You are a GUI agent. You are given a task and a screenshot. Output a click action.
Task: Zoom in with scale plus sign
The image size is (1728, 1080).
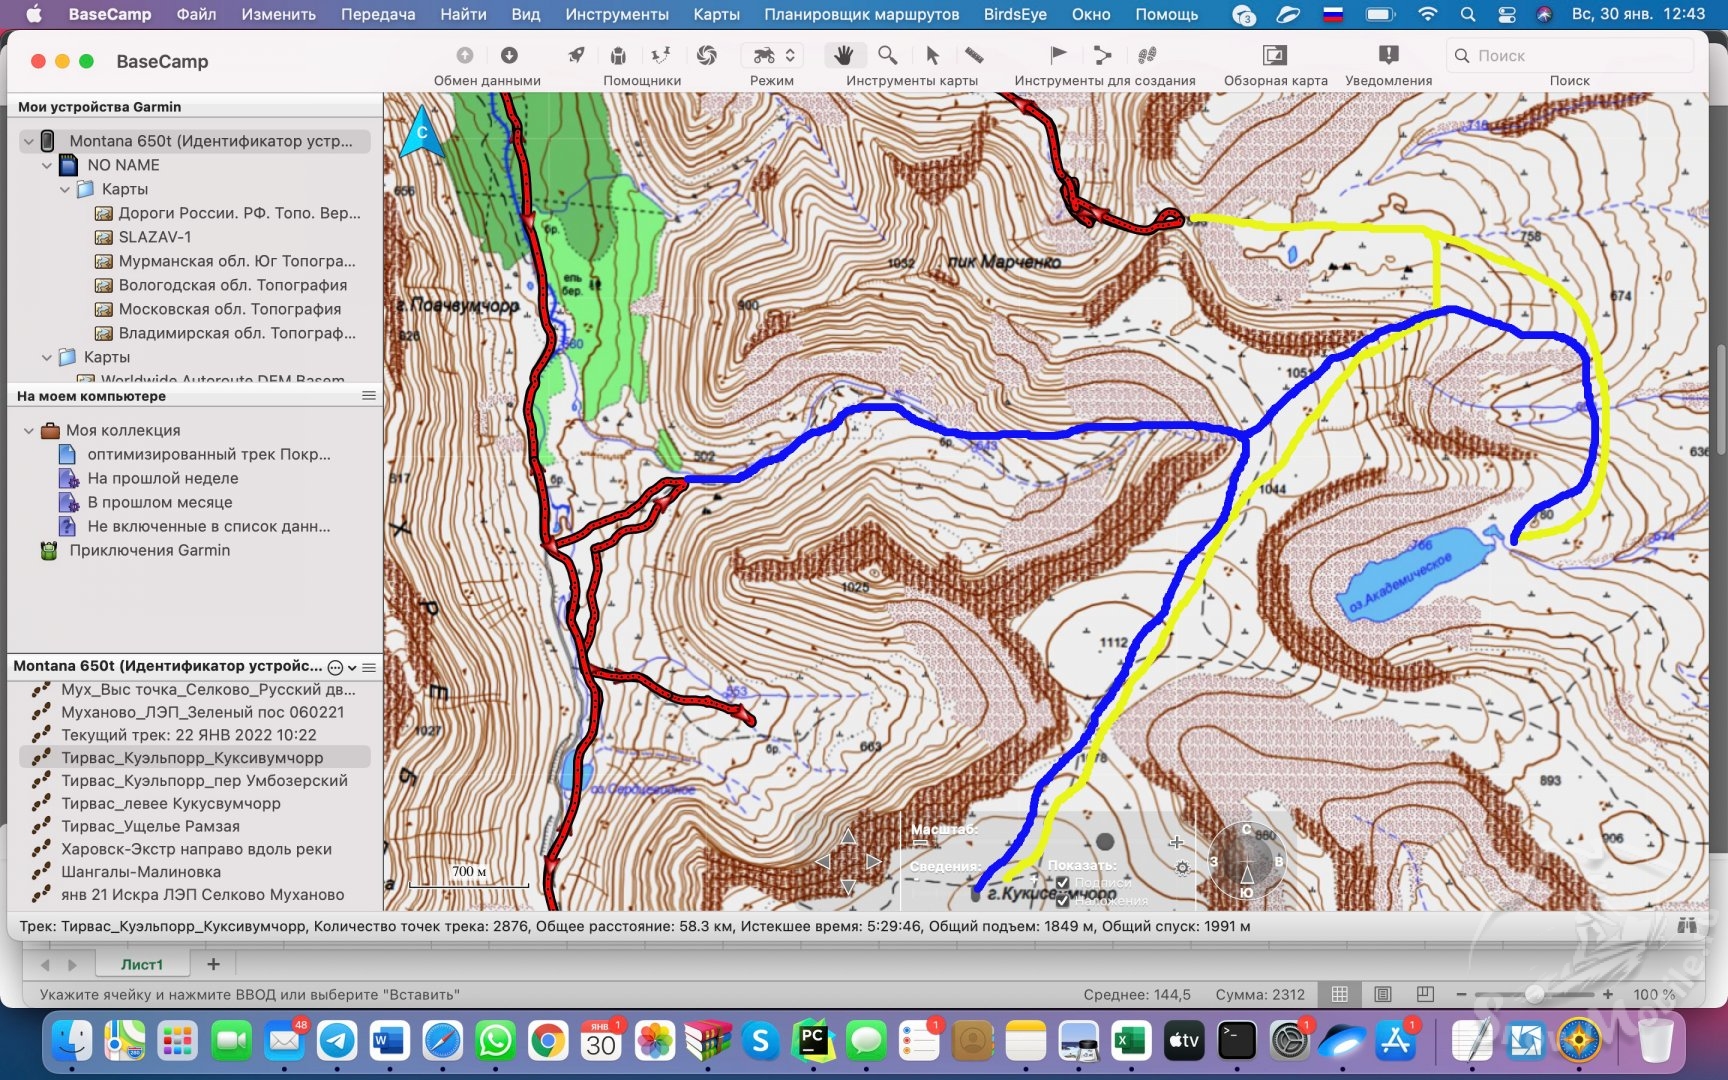point(1176,842)
